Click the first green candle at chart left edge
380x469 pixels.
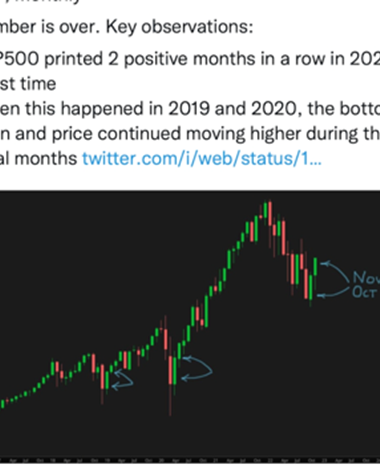3,404
